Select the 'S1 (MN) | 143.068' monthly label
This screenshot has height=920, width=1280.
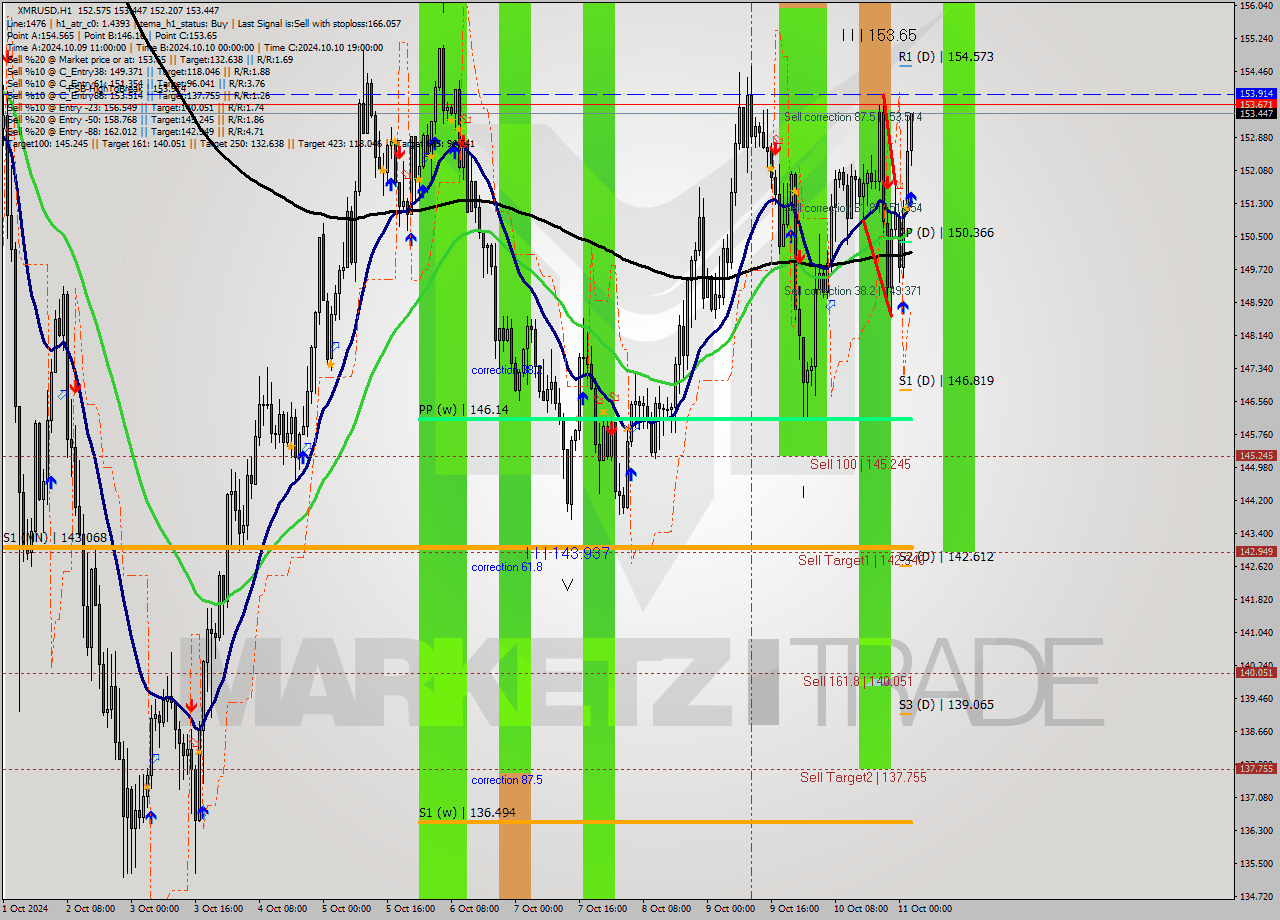coord(54,538)
